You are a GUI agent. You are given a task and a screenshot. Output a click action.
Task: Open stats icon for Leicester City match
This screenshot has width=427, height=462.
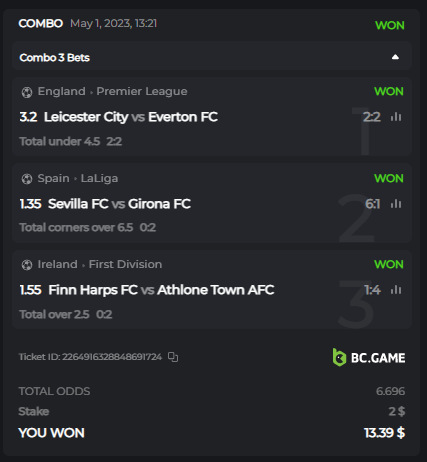click(x=396, y=117)
